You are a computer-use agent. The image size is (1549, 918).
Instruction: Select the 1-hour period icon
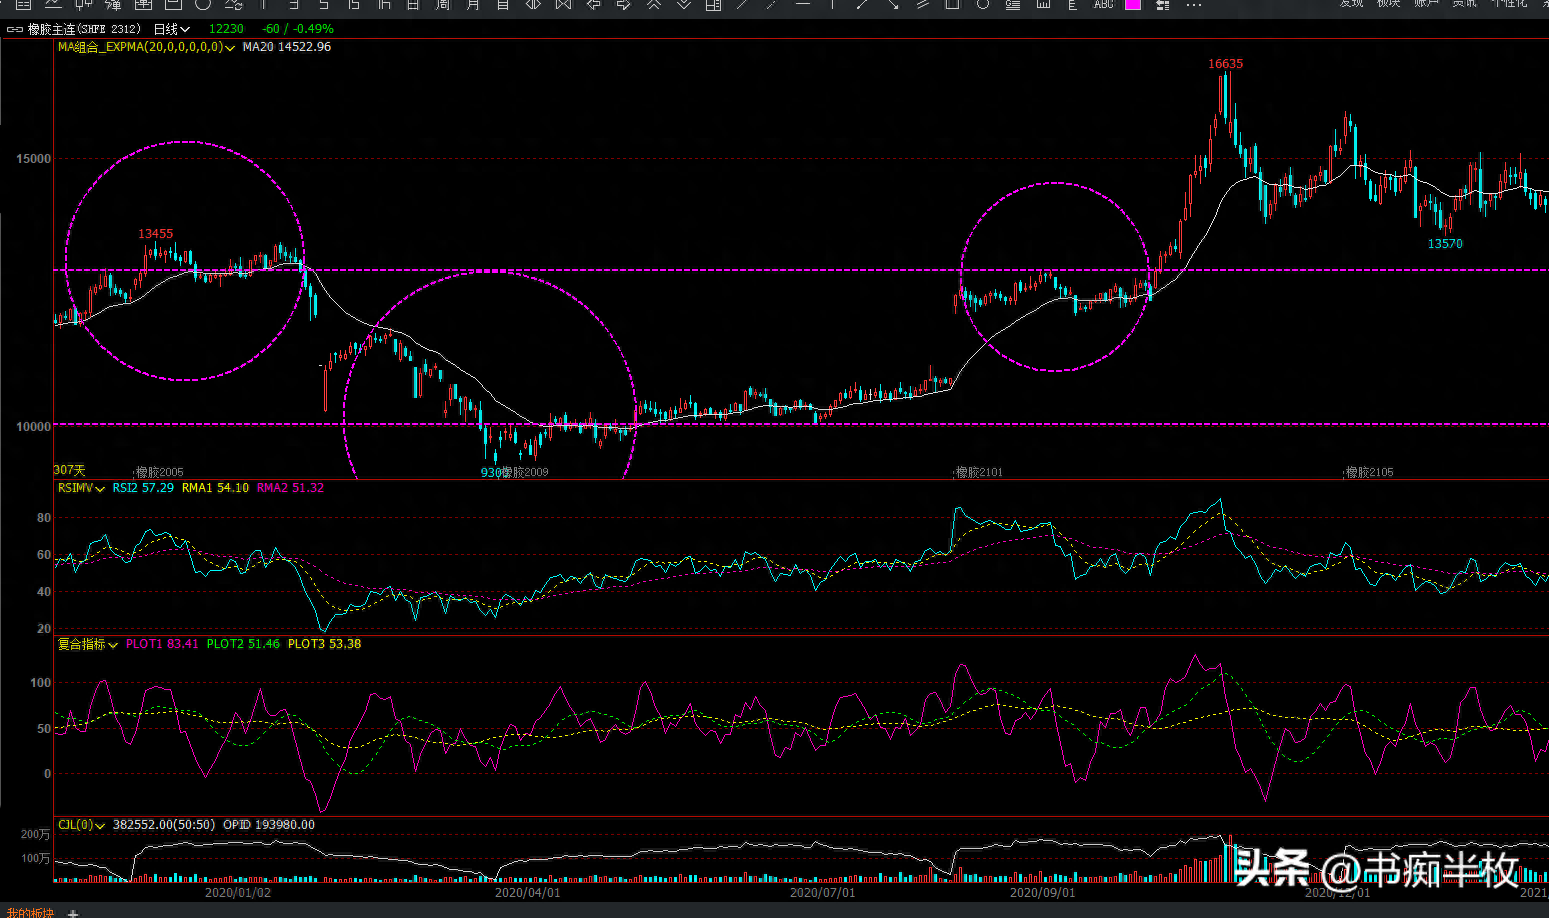[384, 4]
